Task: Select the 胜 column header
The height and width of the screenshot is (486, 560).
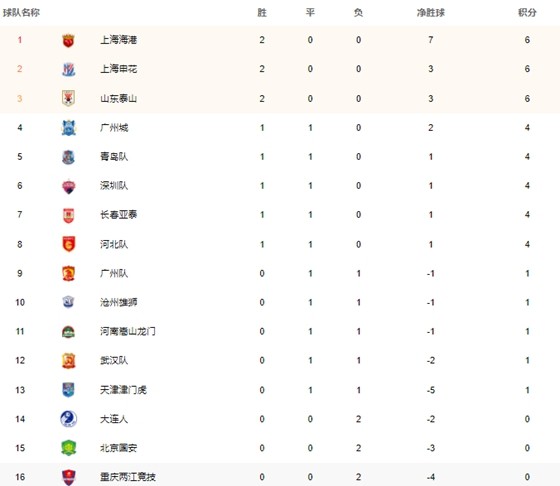Action: click(262, 13)
